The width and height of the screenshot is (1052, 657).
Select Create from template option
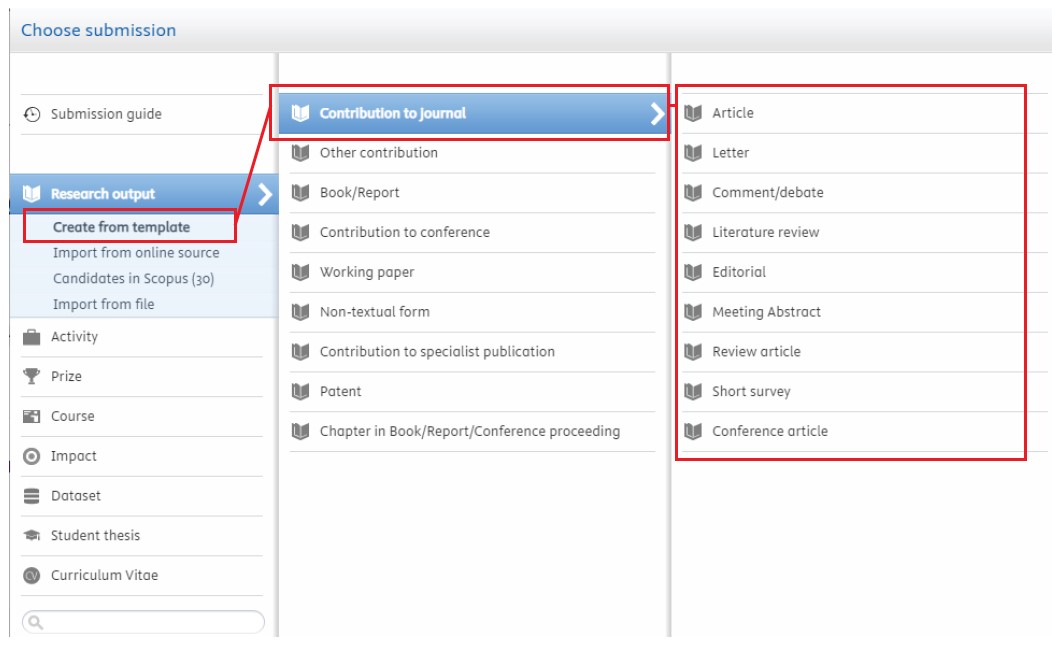click(121, 227)
